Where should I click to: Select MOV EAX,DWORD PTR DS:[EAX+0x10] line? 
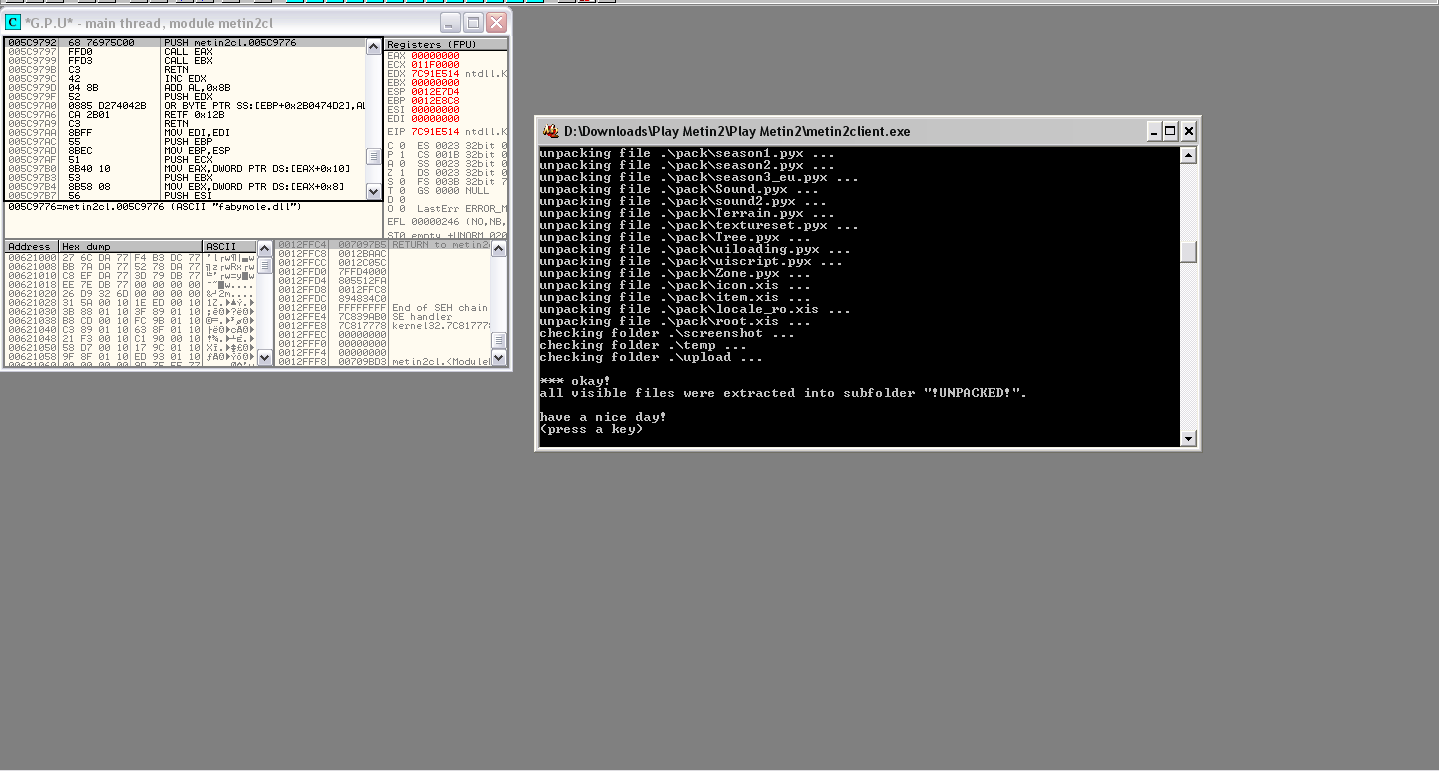click(185, 168)
